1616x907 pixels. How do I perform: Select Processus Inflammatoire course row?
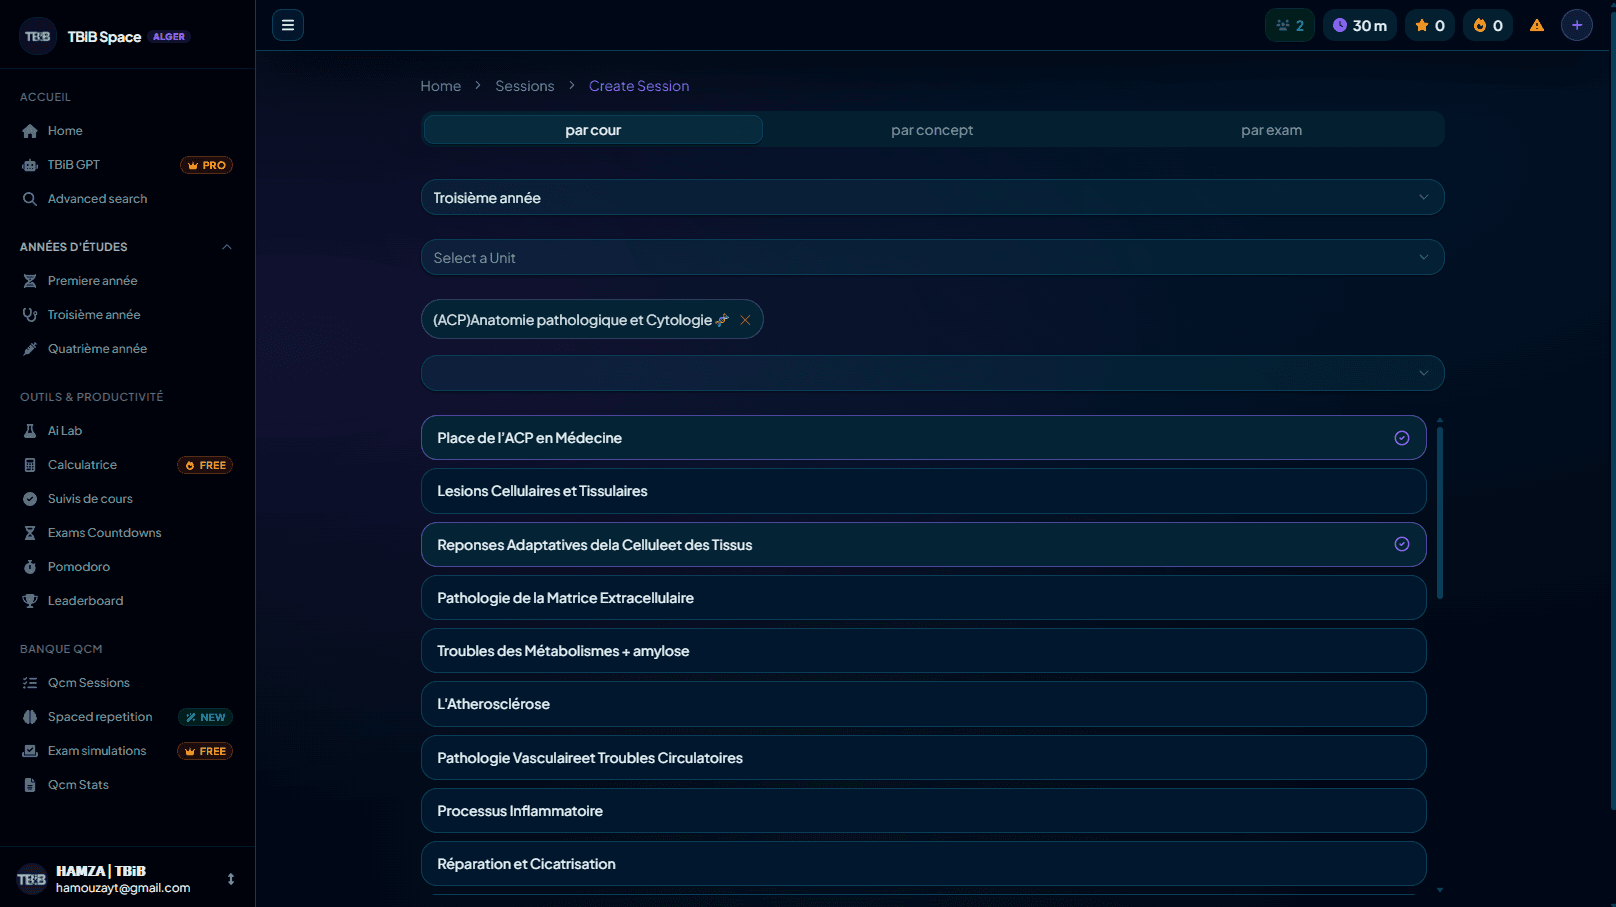click(x=923, y=811)
